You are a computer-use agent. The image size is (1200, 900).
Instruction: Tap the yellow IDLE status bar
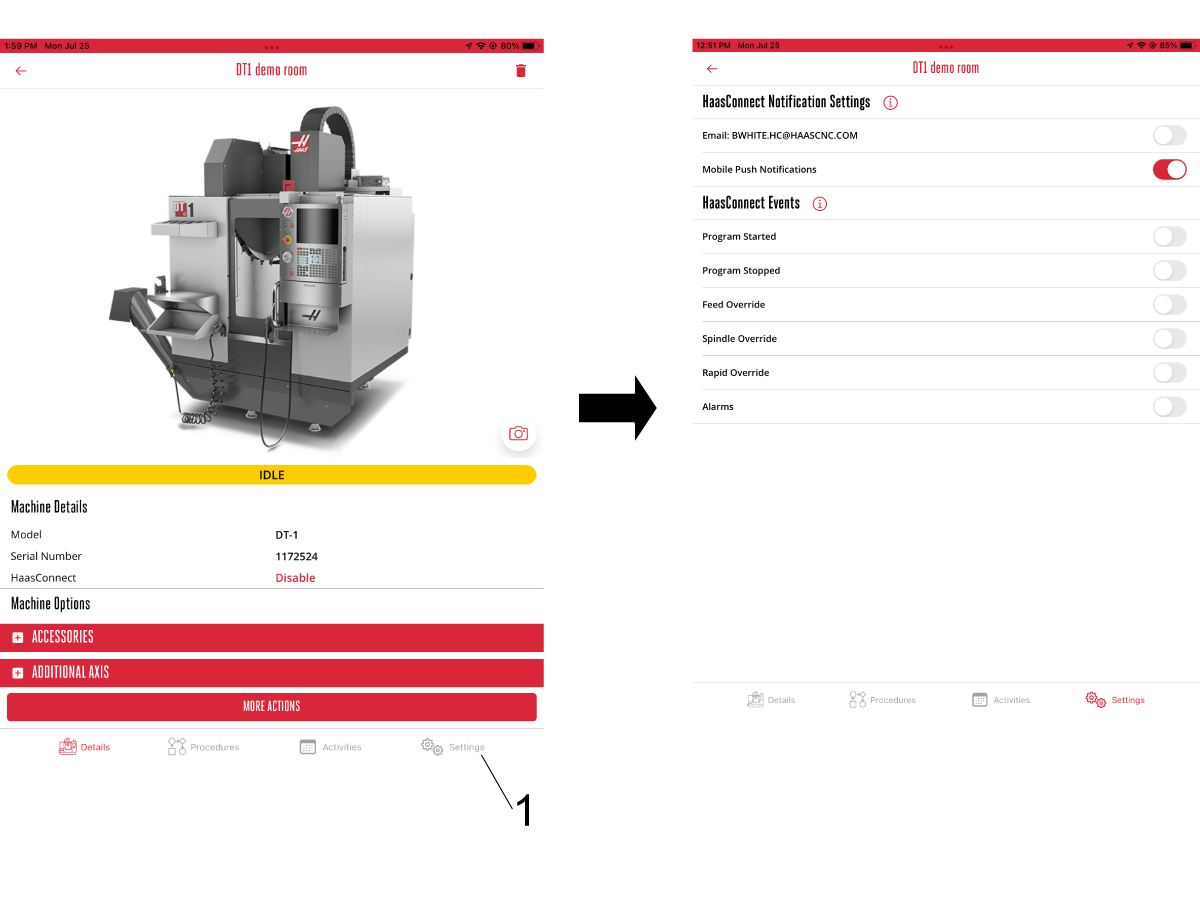[x=272, y=475]
